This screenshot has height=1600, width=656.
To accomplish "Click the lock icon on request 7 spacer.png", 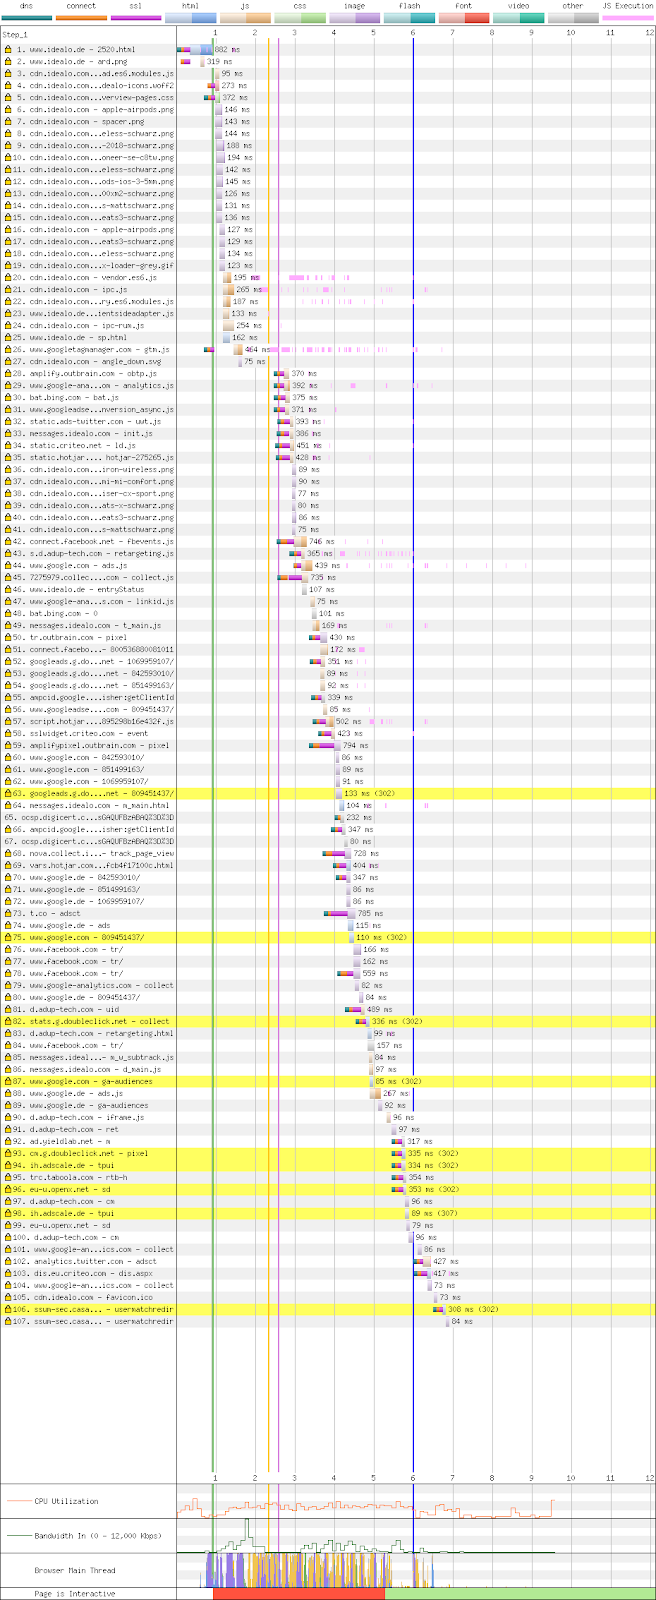I will pos(8,121).
